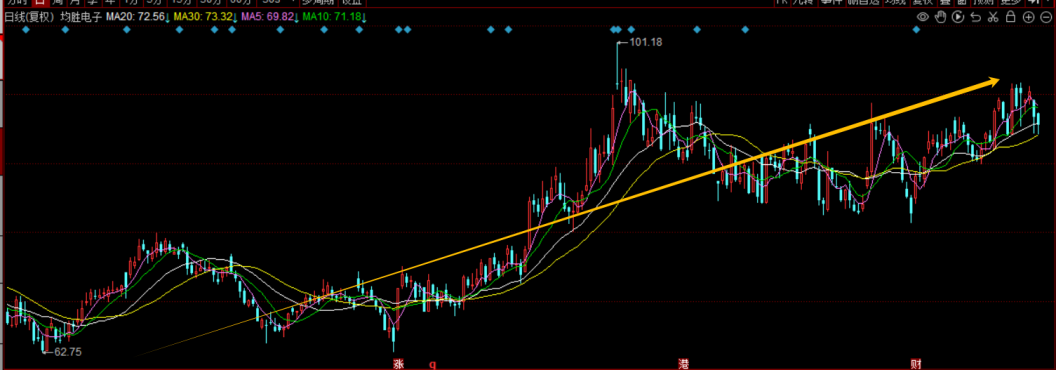Viewport: 1056px width, 370px height.
Task: Select the scissors cut tool icon
Action: tap(993, 17)
